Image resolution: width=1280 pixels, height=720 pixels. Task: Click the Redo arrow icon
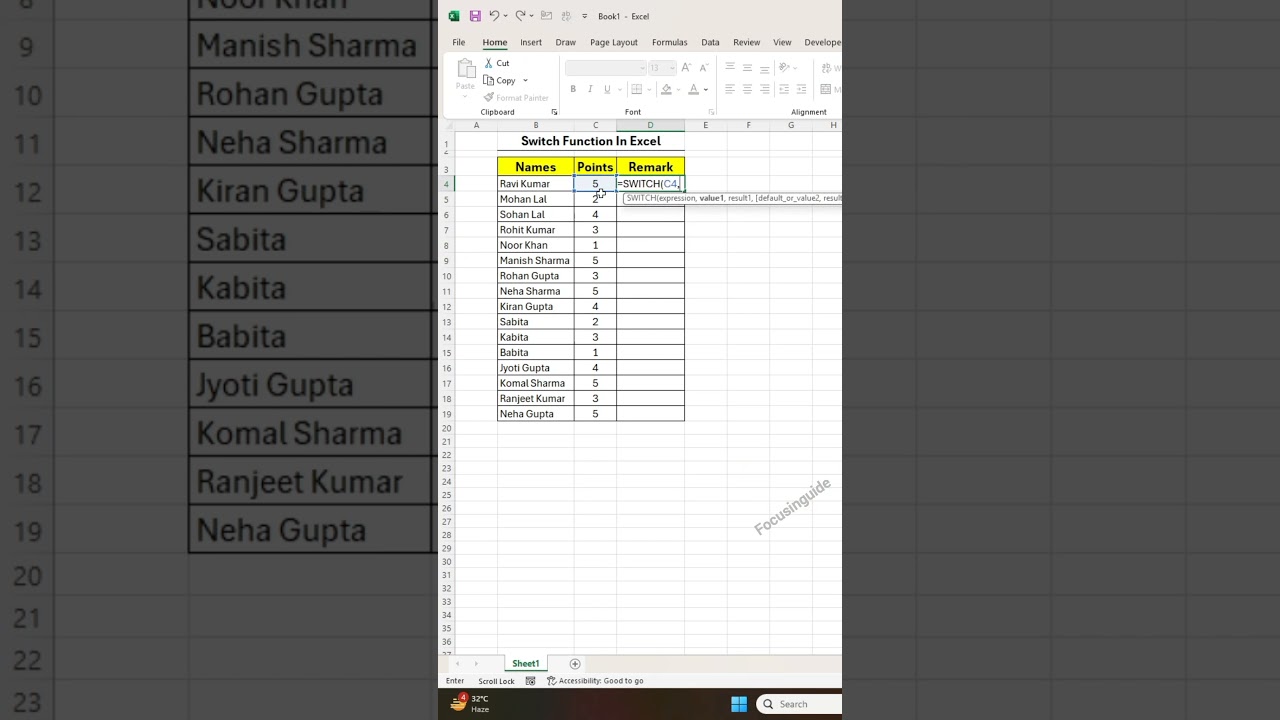(520, 16)
